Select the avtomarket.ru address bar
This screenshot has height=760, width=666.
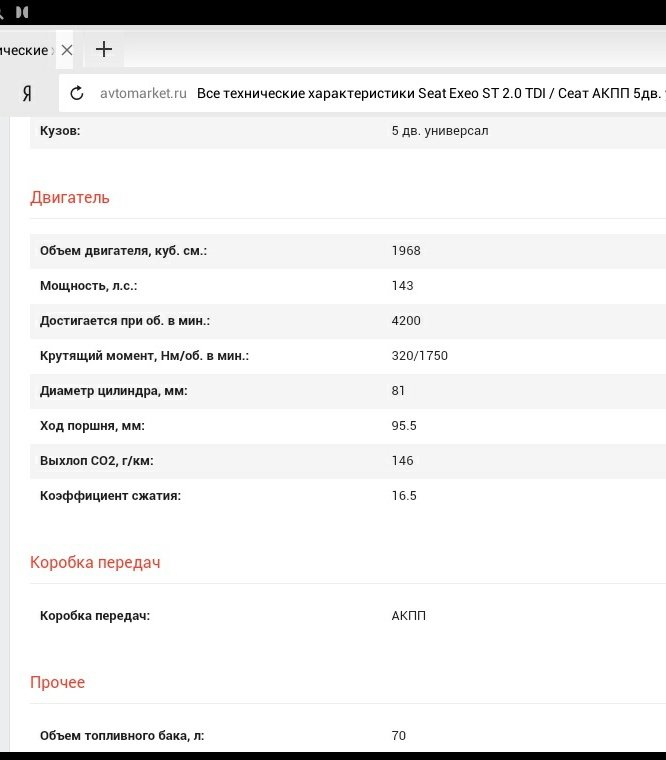pos(363,93)
